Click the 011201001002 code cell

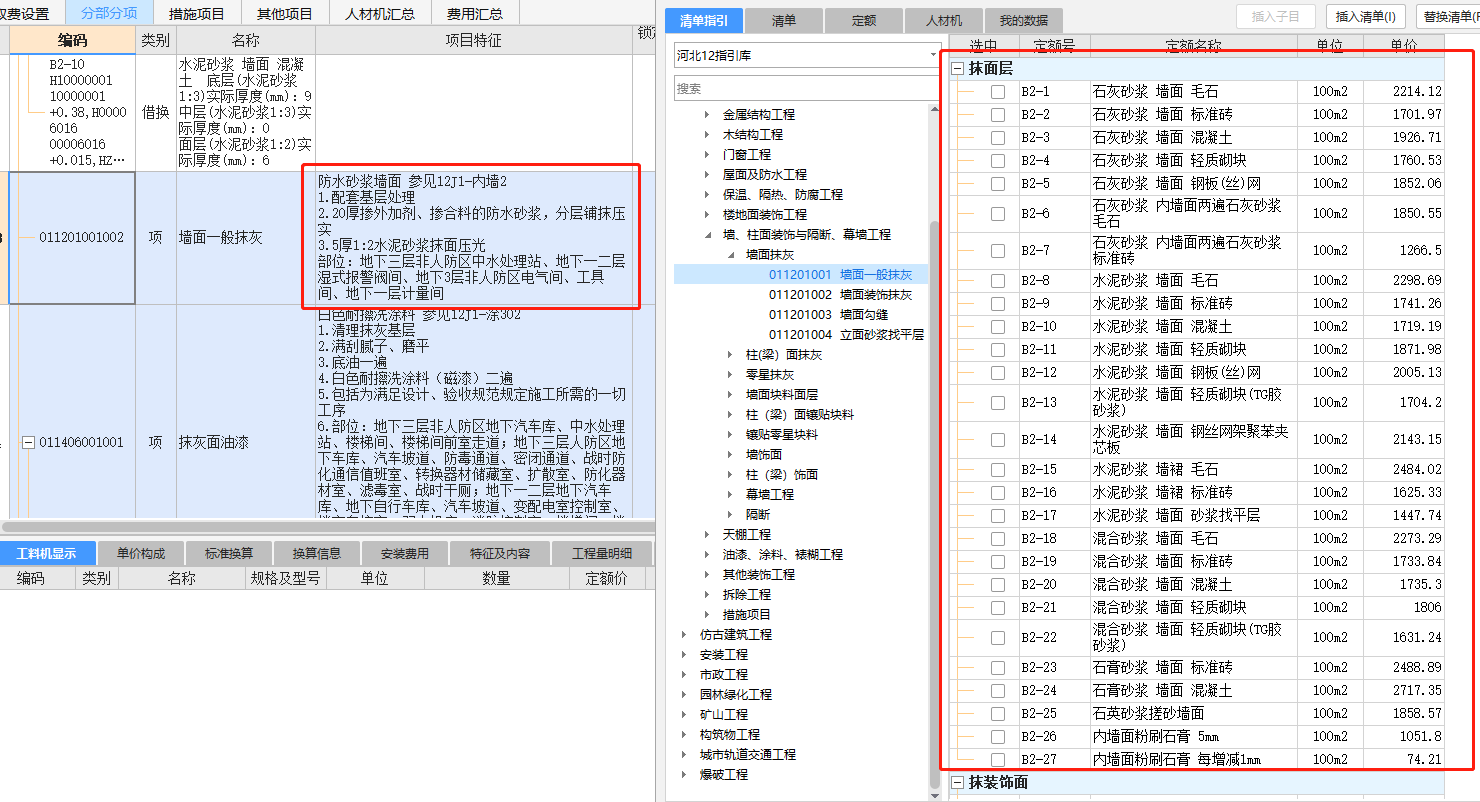pos(72,238)
